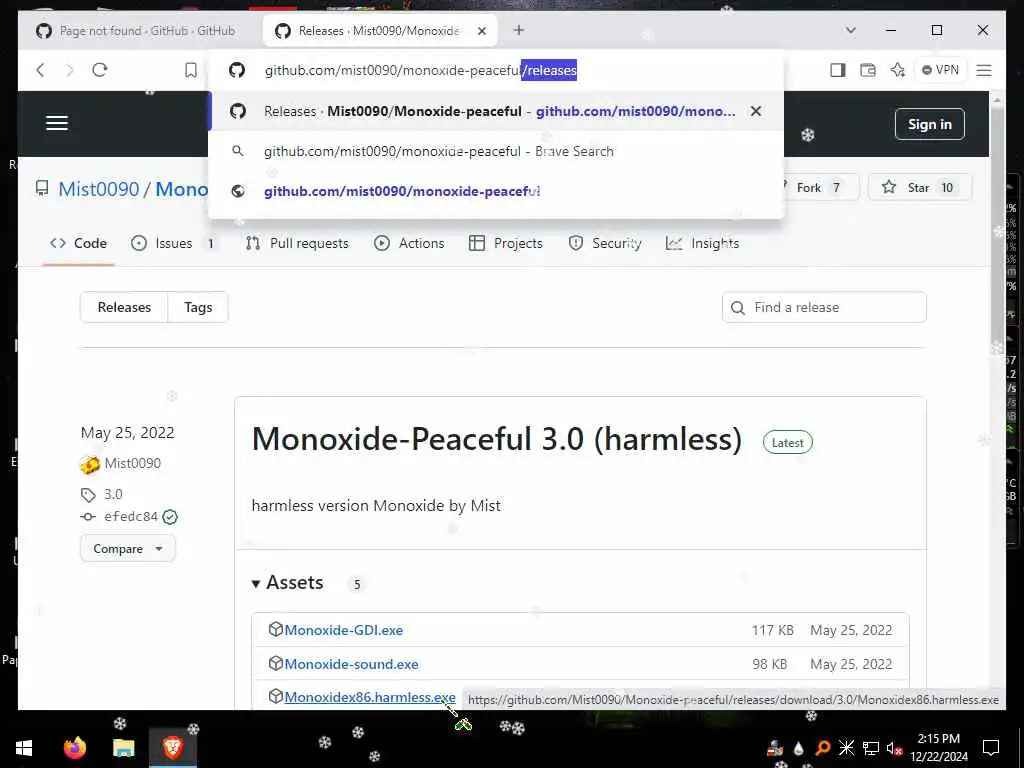This screenshot has width=1024, height=768.
Task: Open the tab search dropdown chevron
Action: click(850, 30)
